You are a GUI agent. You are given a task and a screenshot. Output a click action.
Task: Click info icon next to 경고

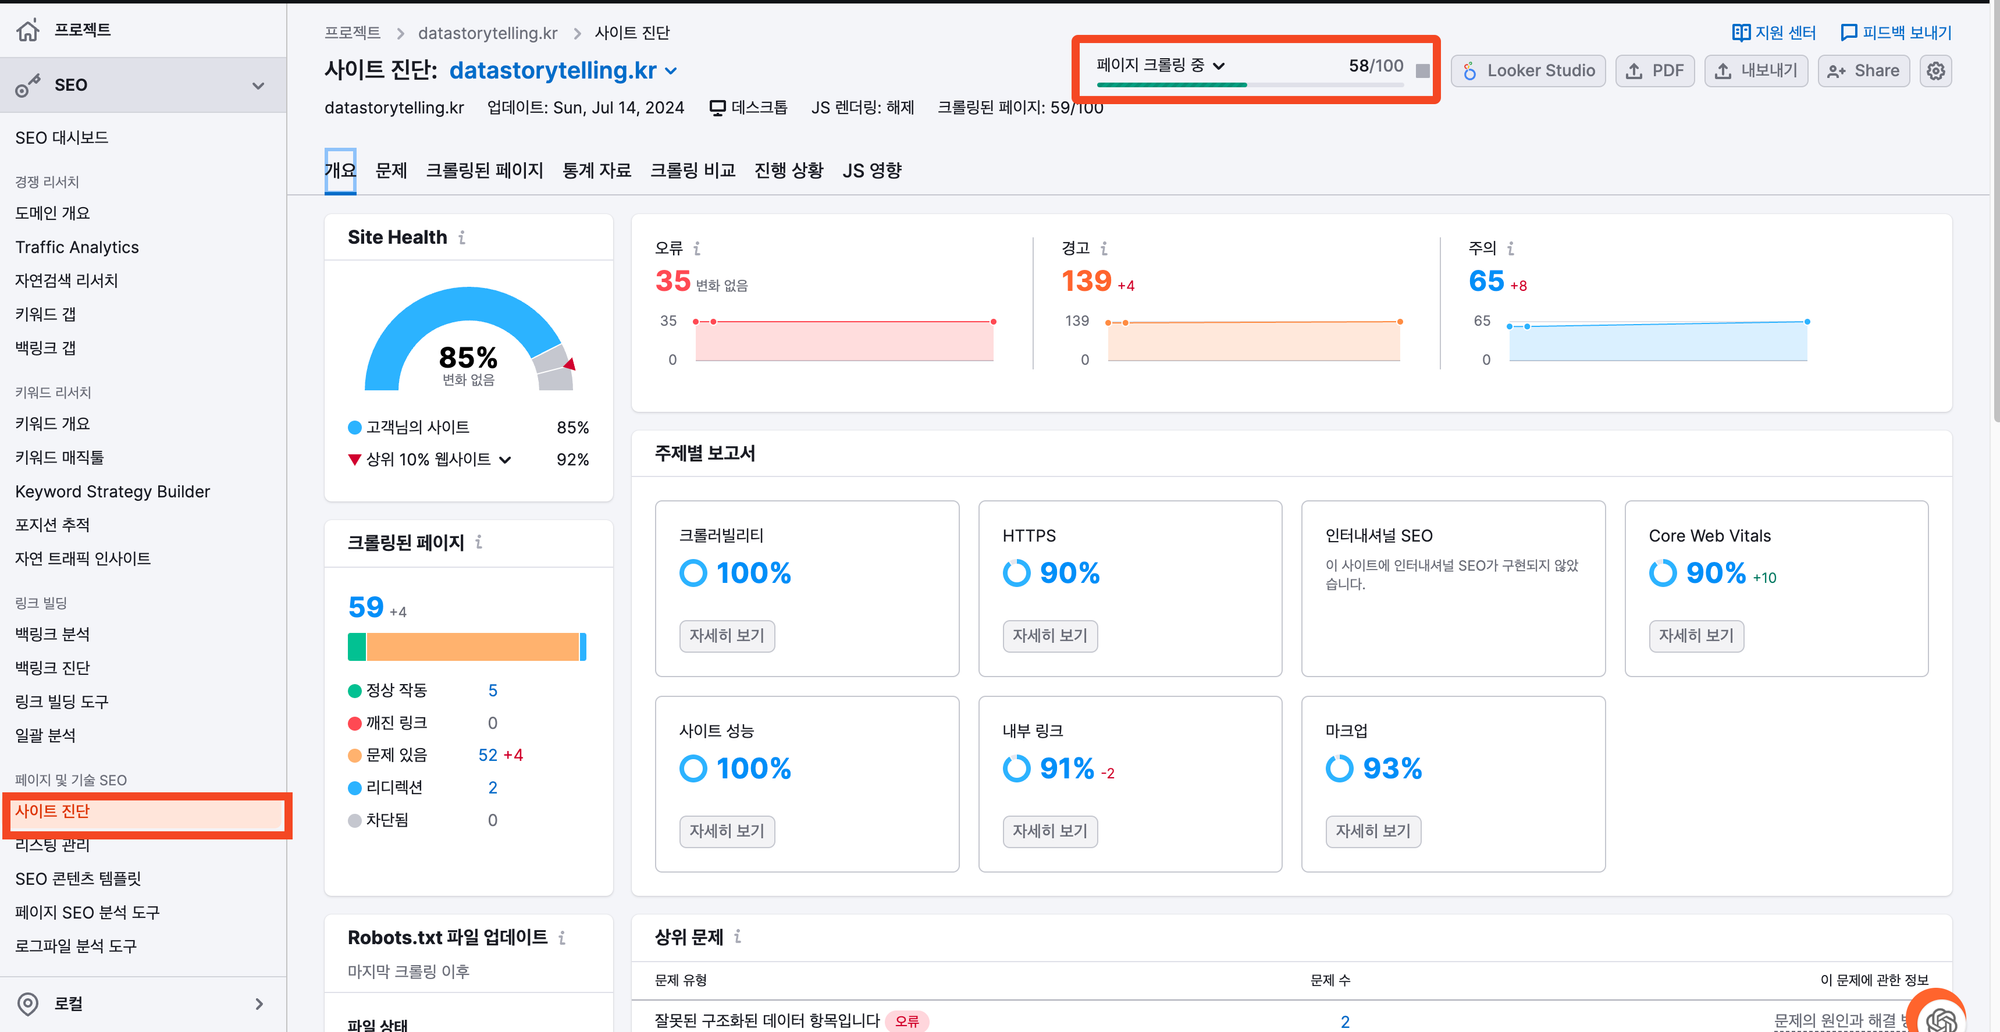pyautogui.click(x=1104, y=248)
